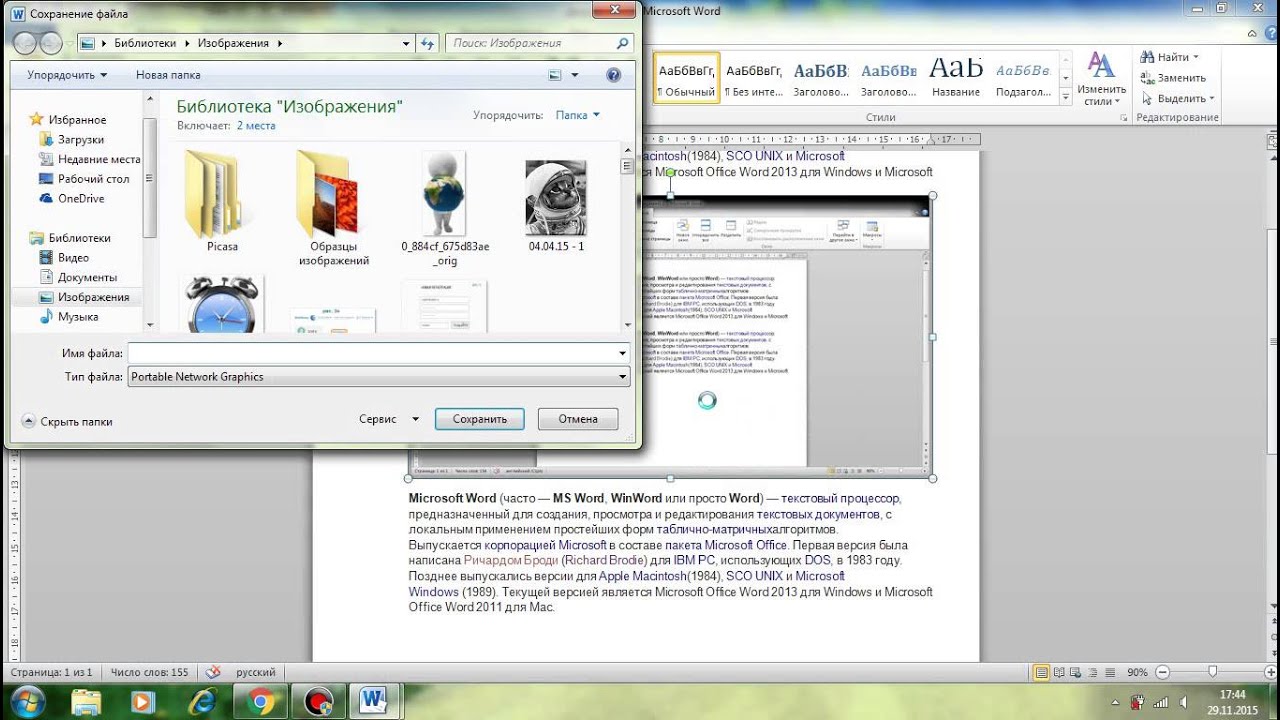Viewport: 1280px width, 720px height.
Task: Open the Музыка library
Action: [77, 317]
